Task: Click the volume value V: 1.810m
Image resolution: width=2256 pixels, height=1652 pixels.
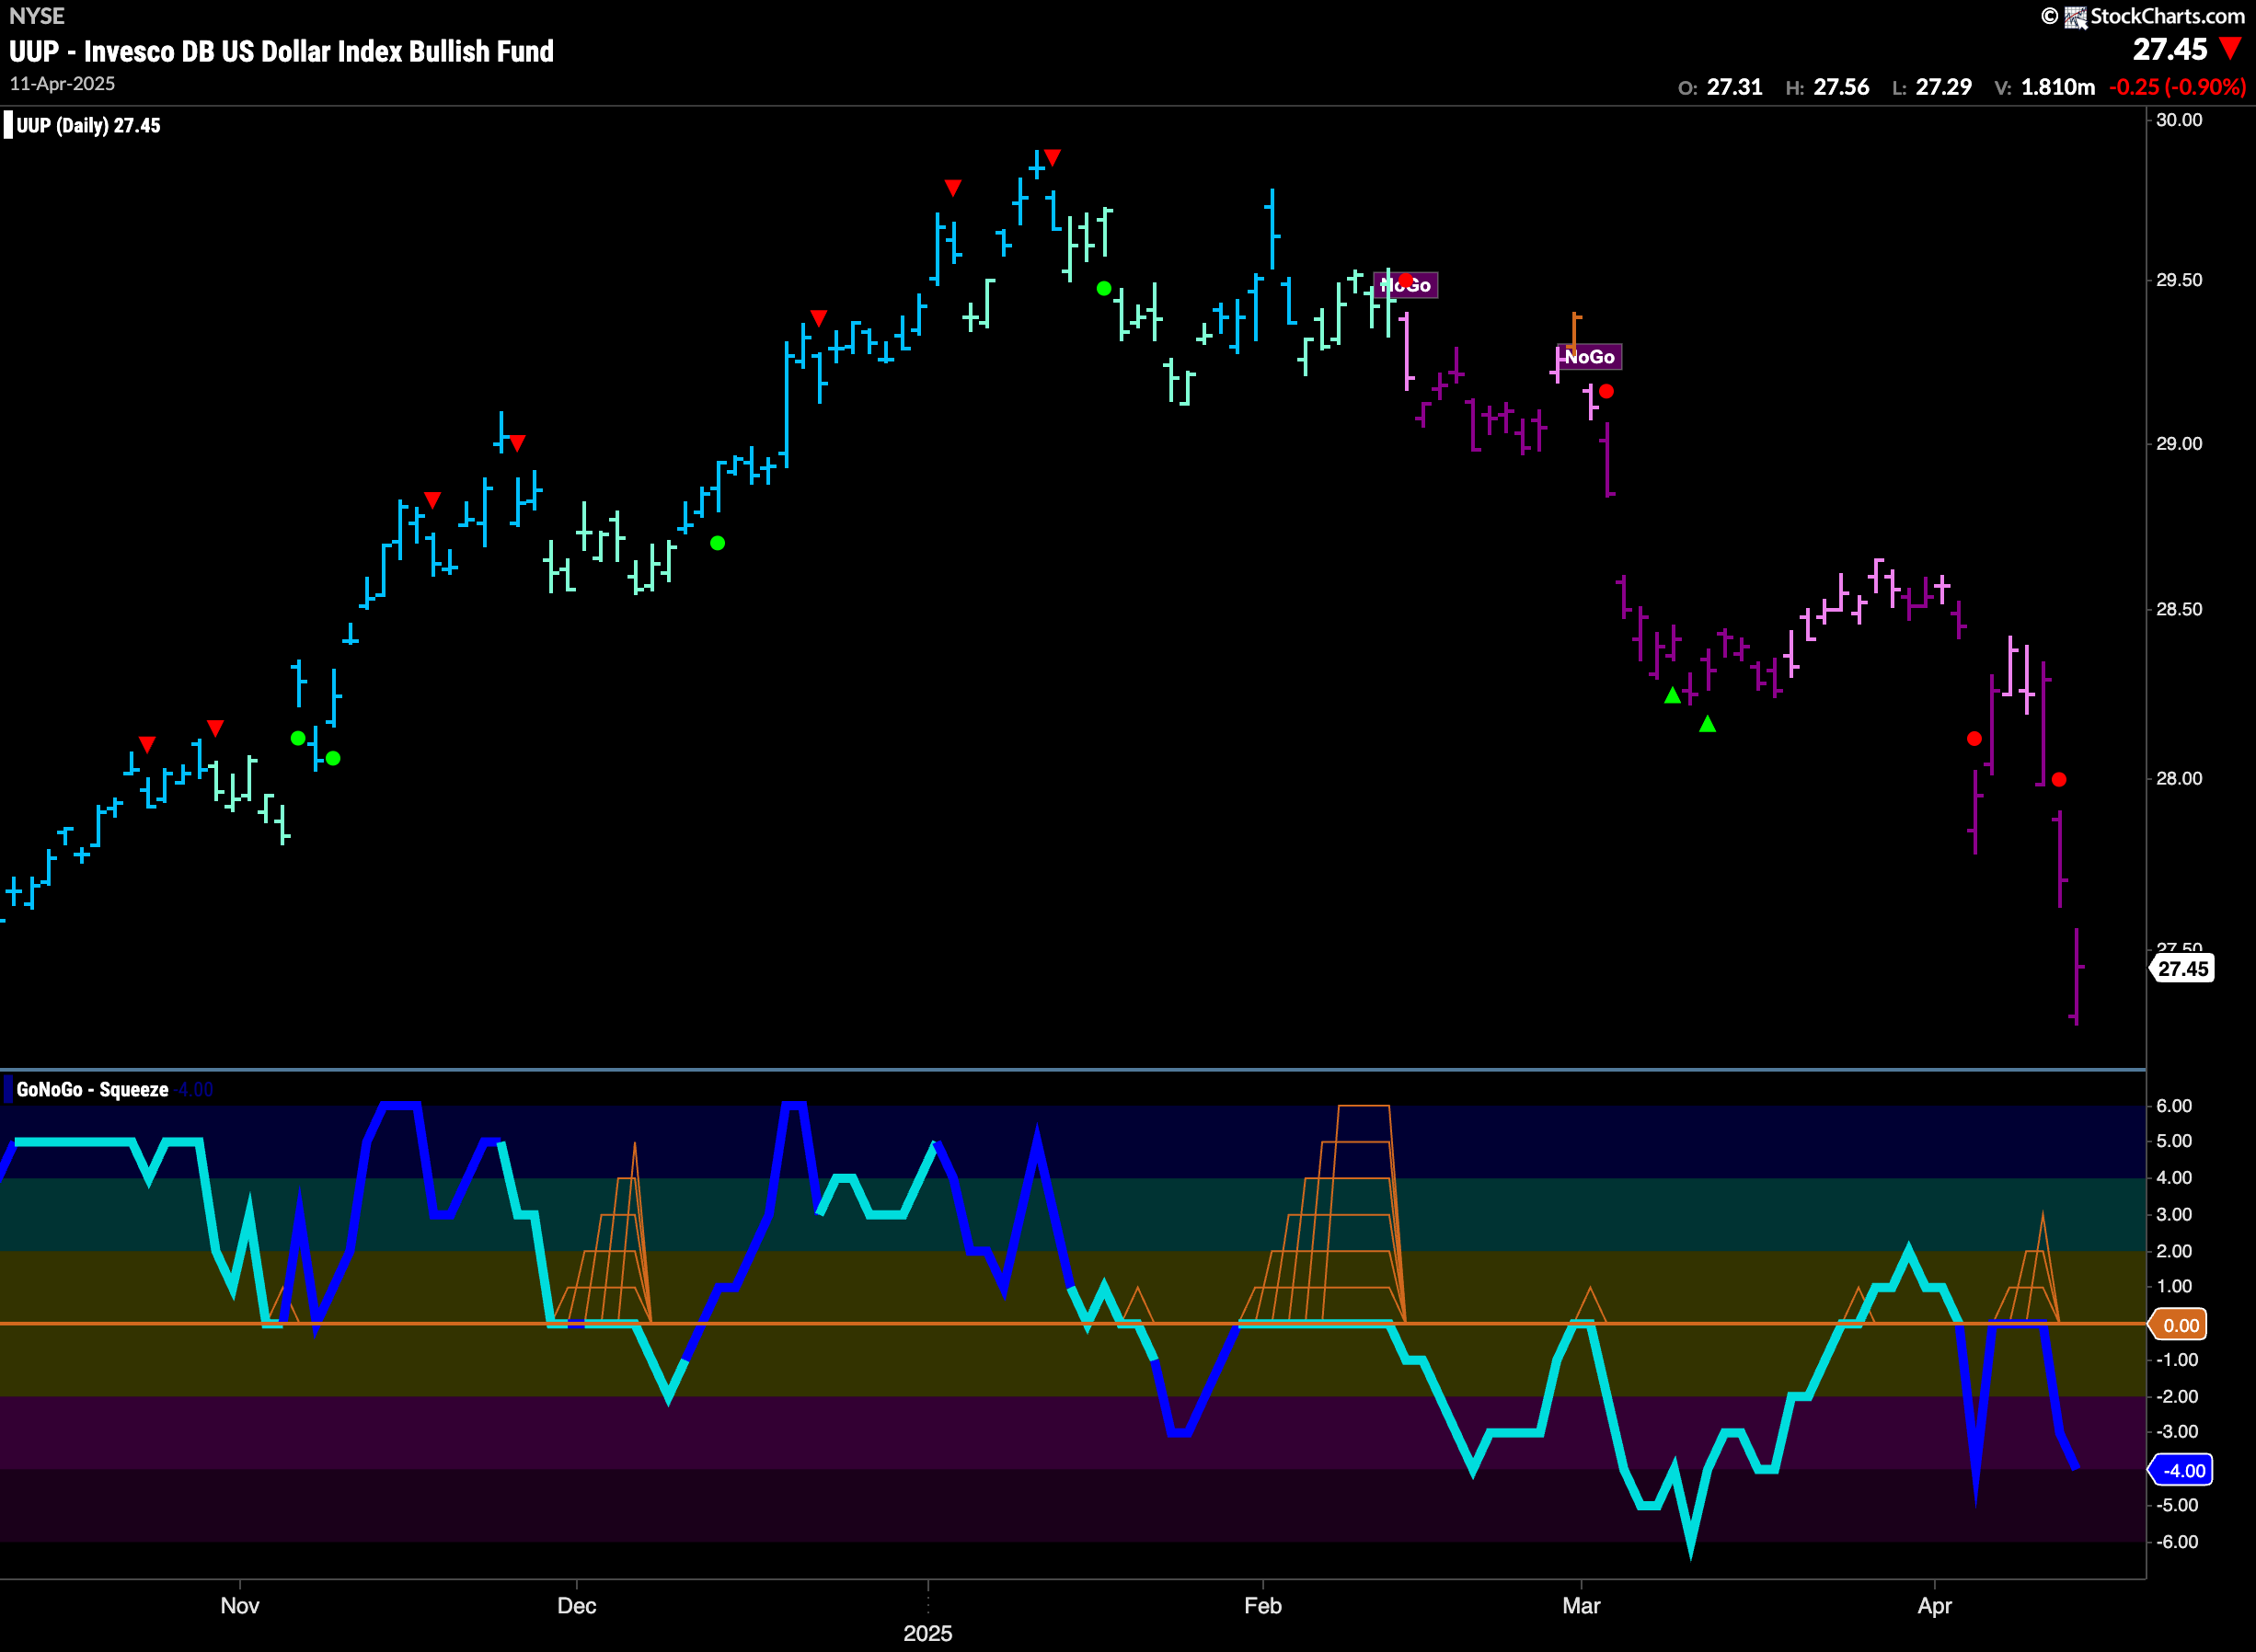Action: coord(2044,87)
